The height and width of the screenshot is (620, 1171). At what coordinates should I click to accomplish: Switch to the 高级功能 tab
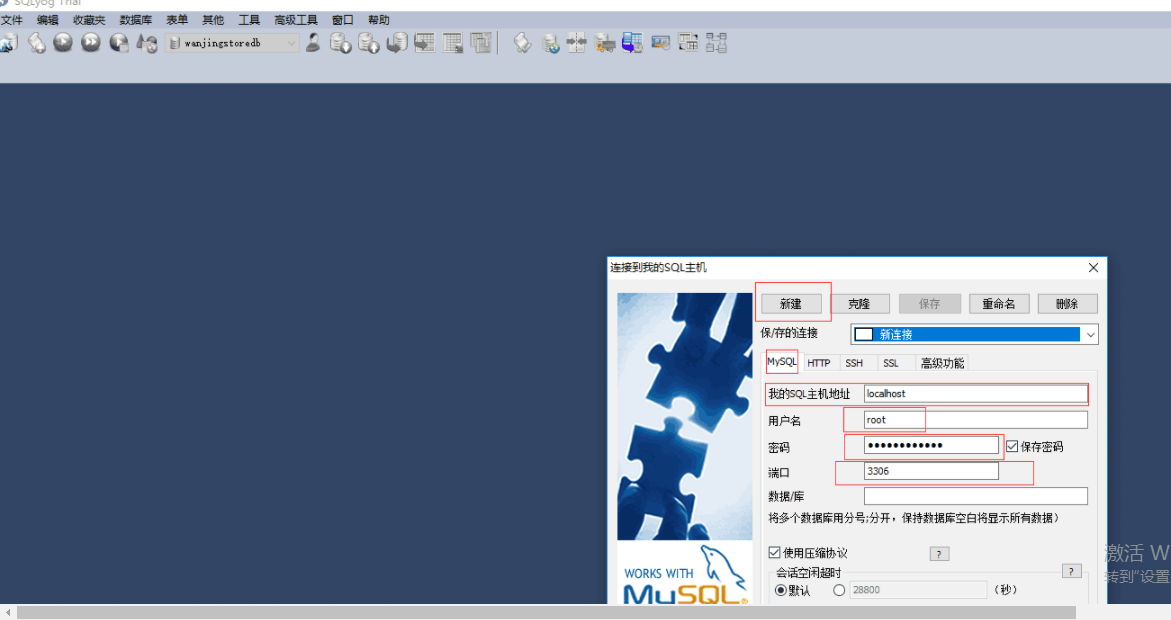coord(942,363)
